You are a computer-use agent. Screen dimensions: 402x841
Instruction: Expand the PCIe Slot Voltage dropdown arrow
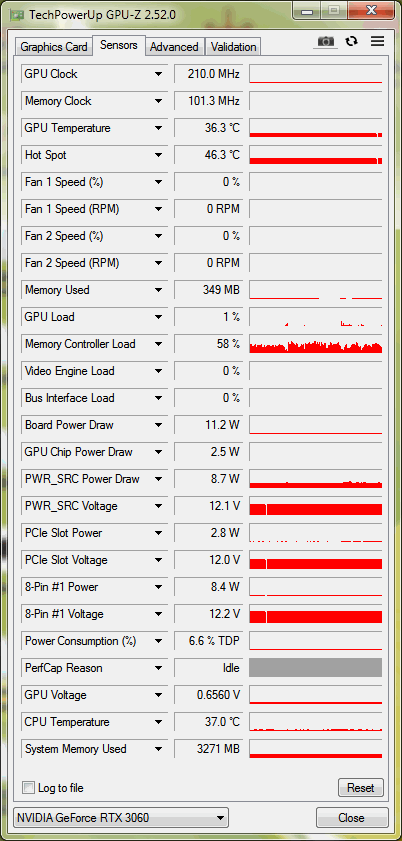[x=158, y=560]
